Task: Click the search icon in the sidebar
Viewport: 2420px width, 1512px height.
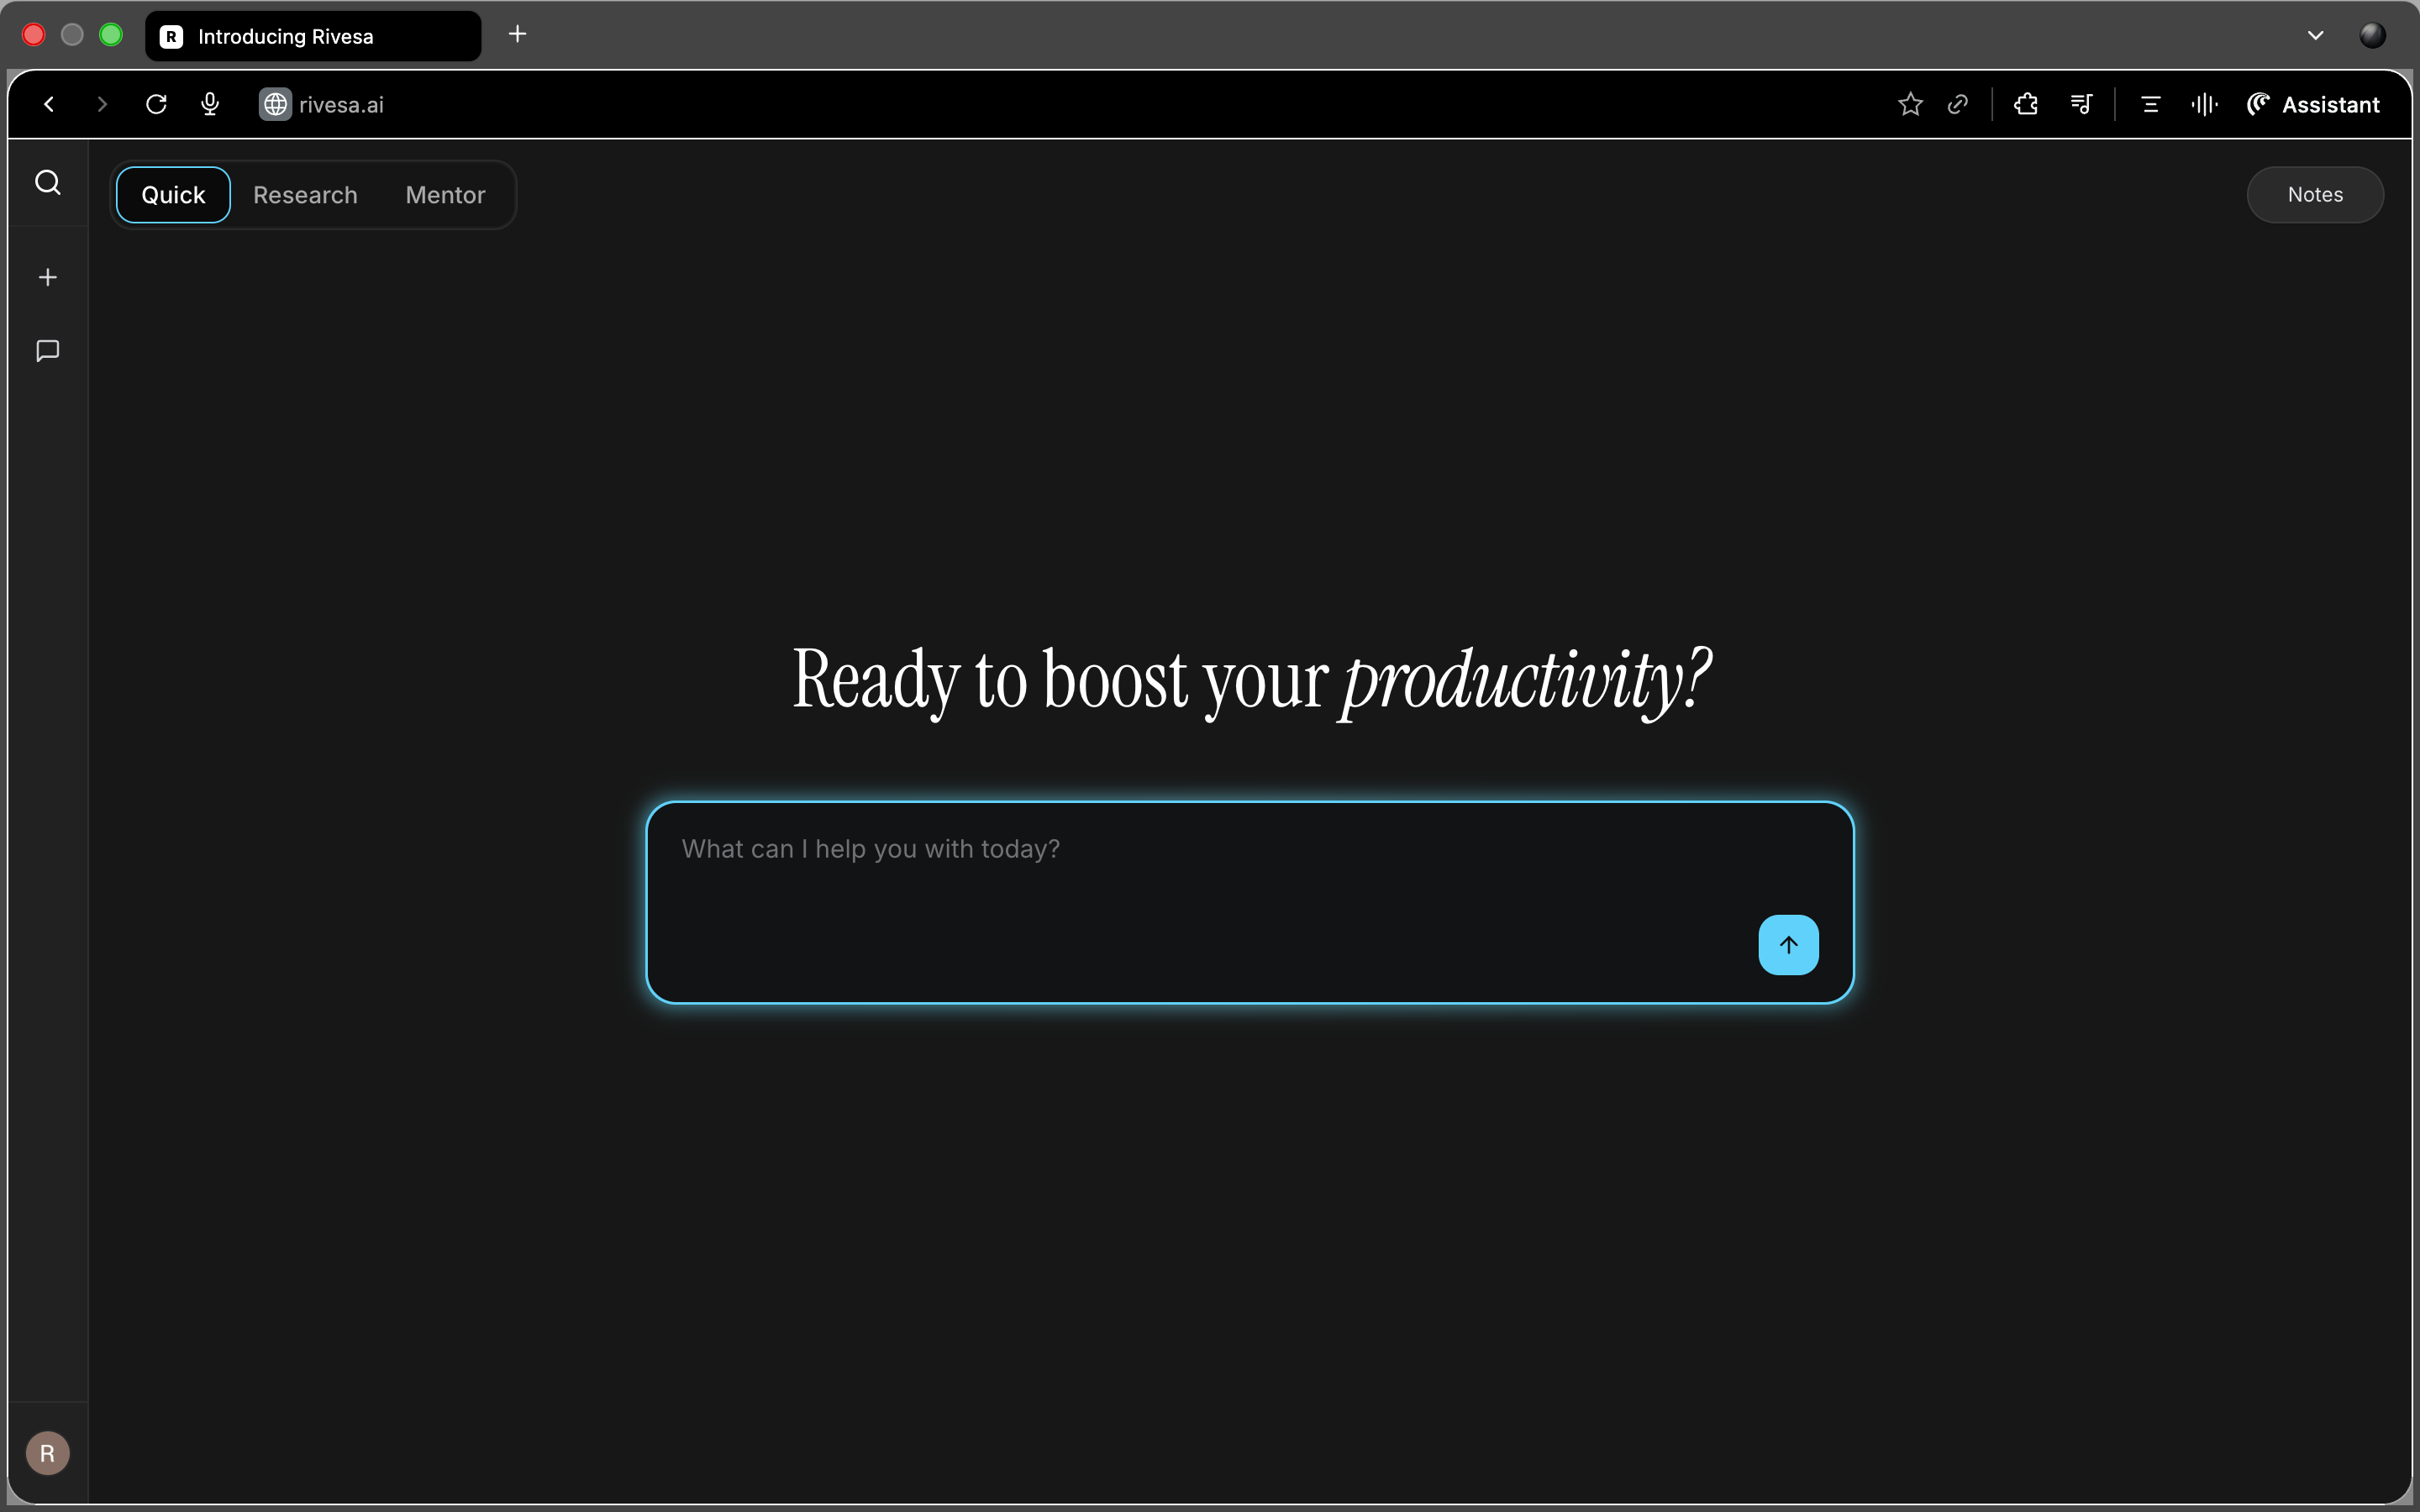Action: 48,183
